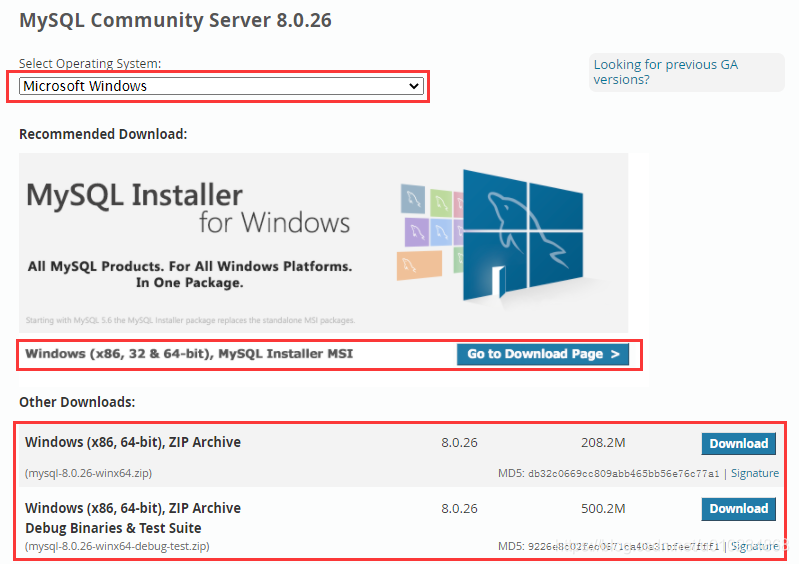Image resolution: width=799 pixels, height=564 pixels.
Task: Open the Select Operating System dropdown
Action: click(x=221, y=86)
